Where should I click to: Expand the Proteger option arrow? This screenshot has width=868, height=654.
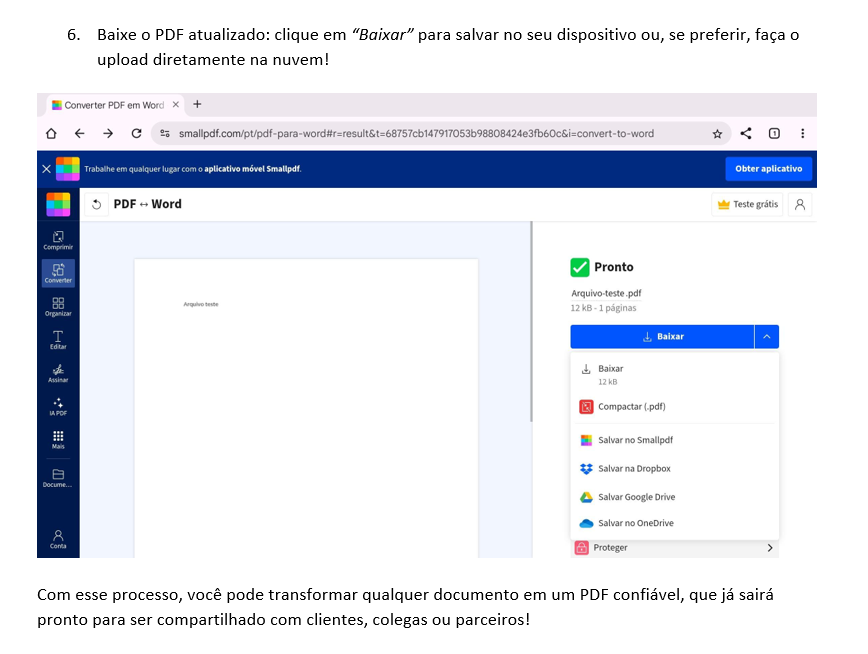(769, 548)
